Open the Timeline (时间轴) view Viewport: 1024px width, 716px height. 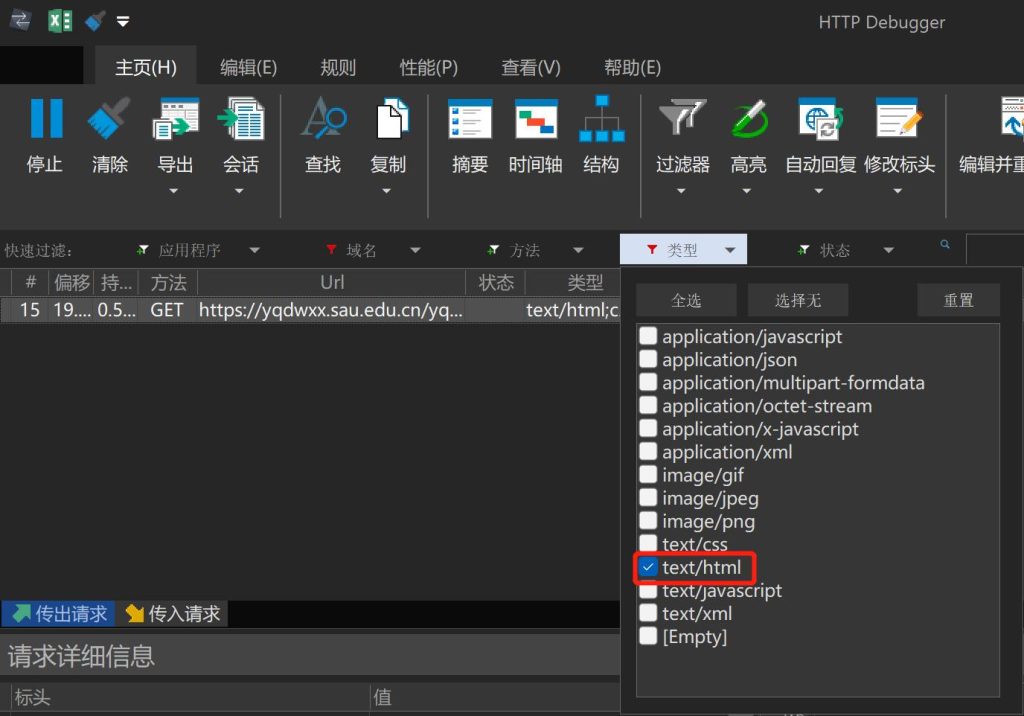535,120
